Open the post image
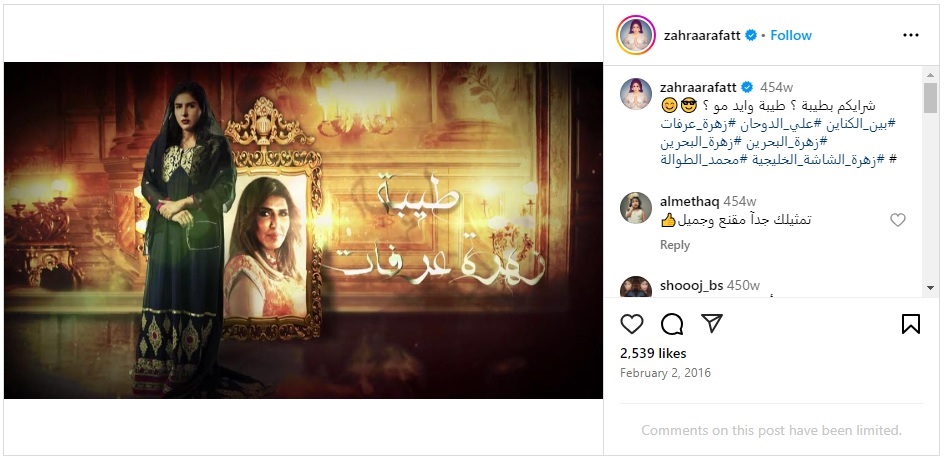The height and width of the screenshot is (459, 945). tap(303, 230)
